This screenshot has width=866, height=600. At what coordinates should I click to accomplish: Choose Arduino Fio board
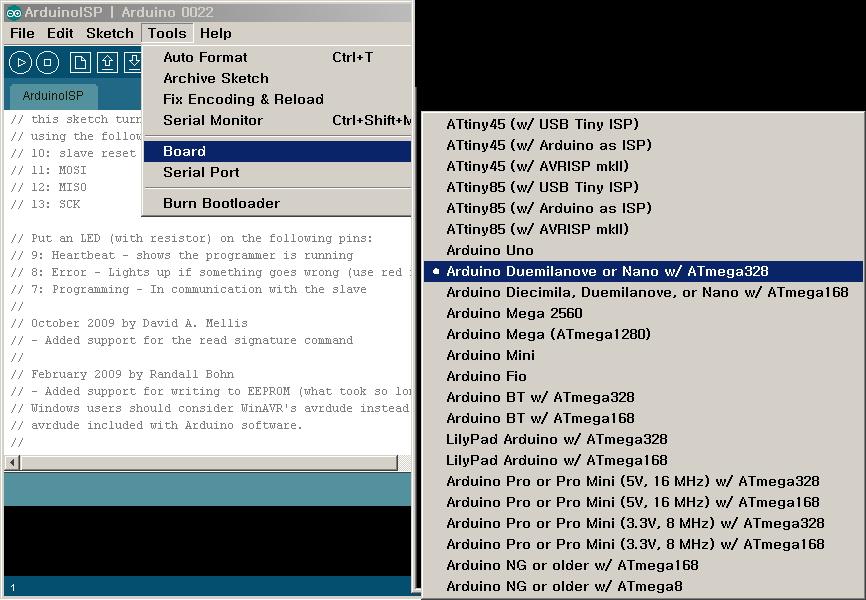point(643,376)
